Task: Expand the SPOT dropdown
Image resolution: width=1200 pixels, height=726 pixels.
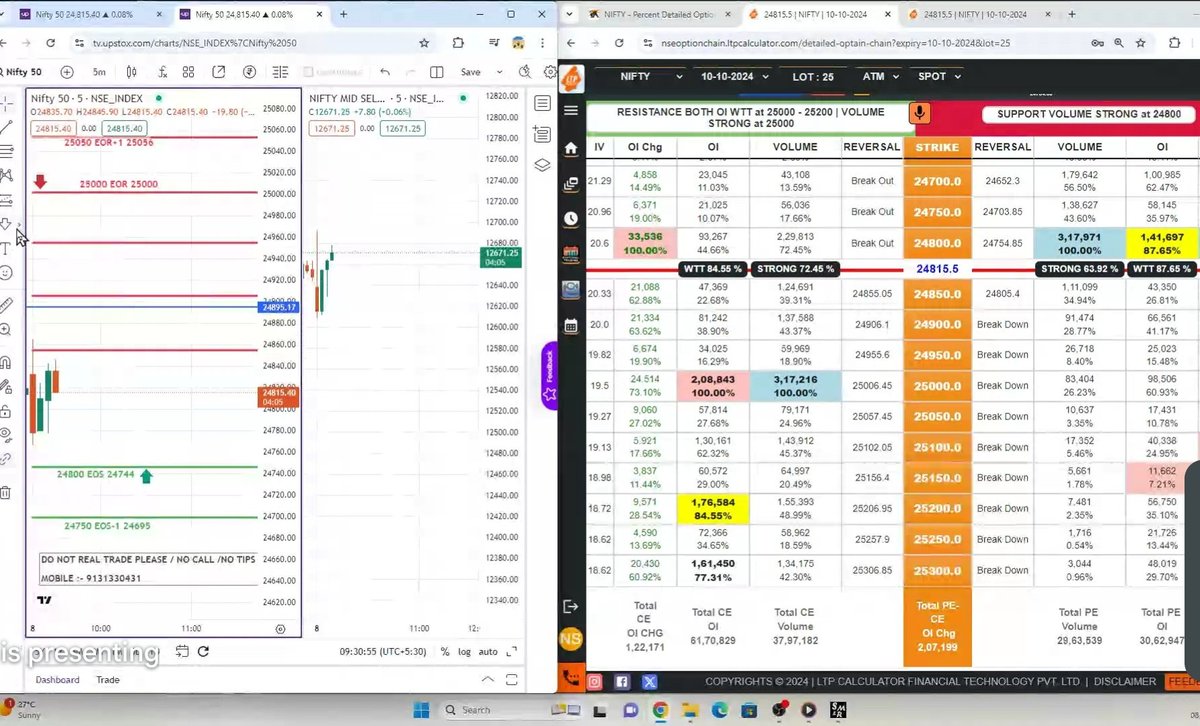Action: coord(936,76)
